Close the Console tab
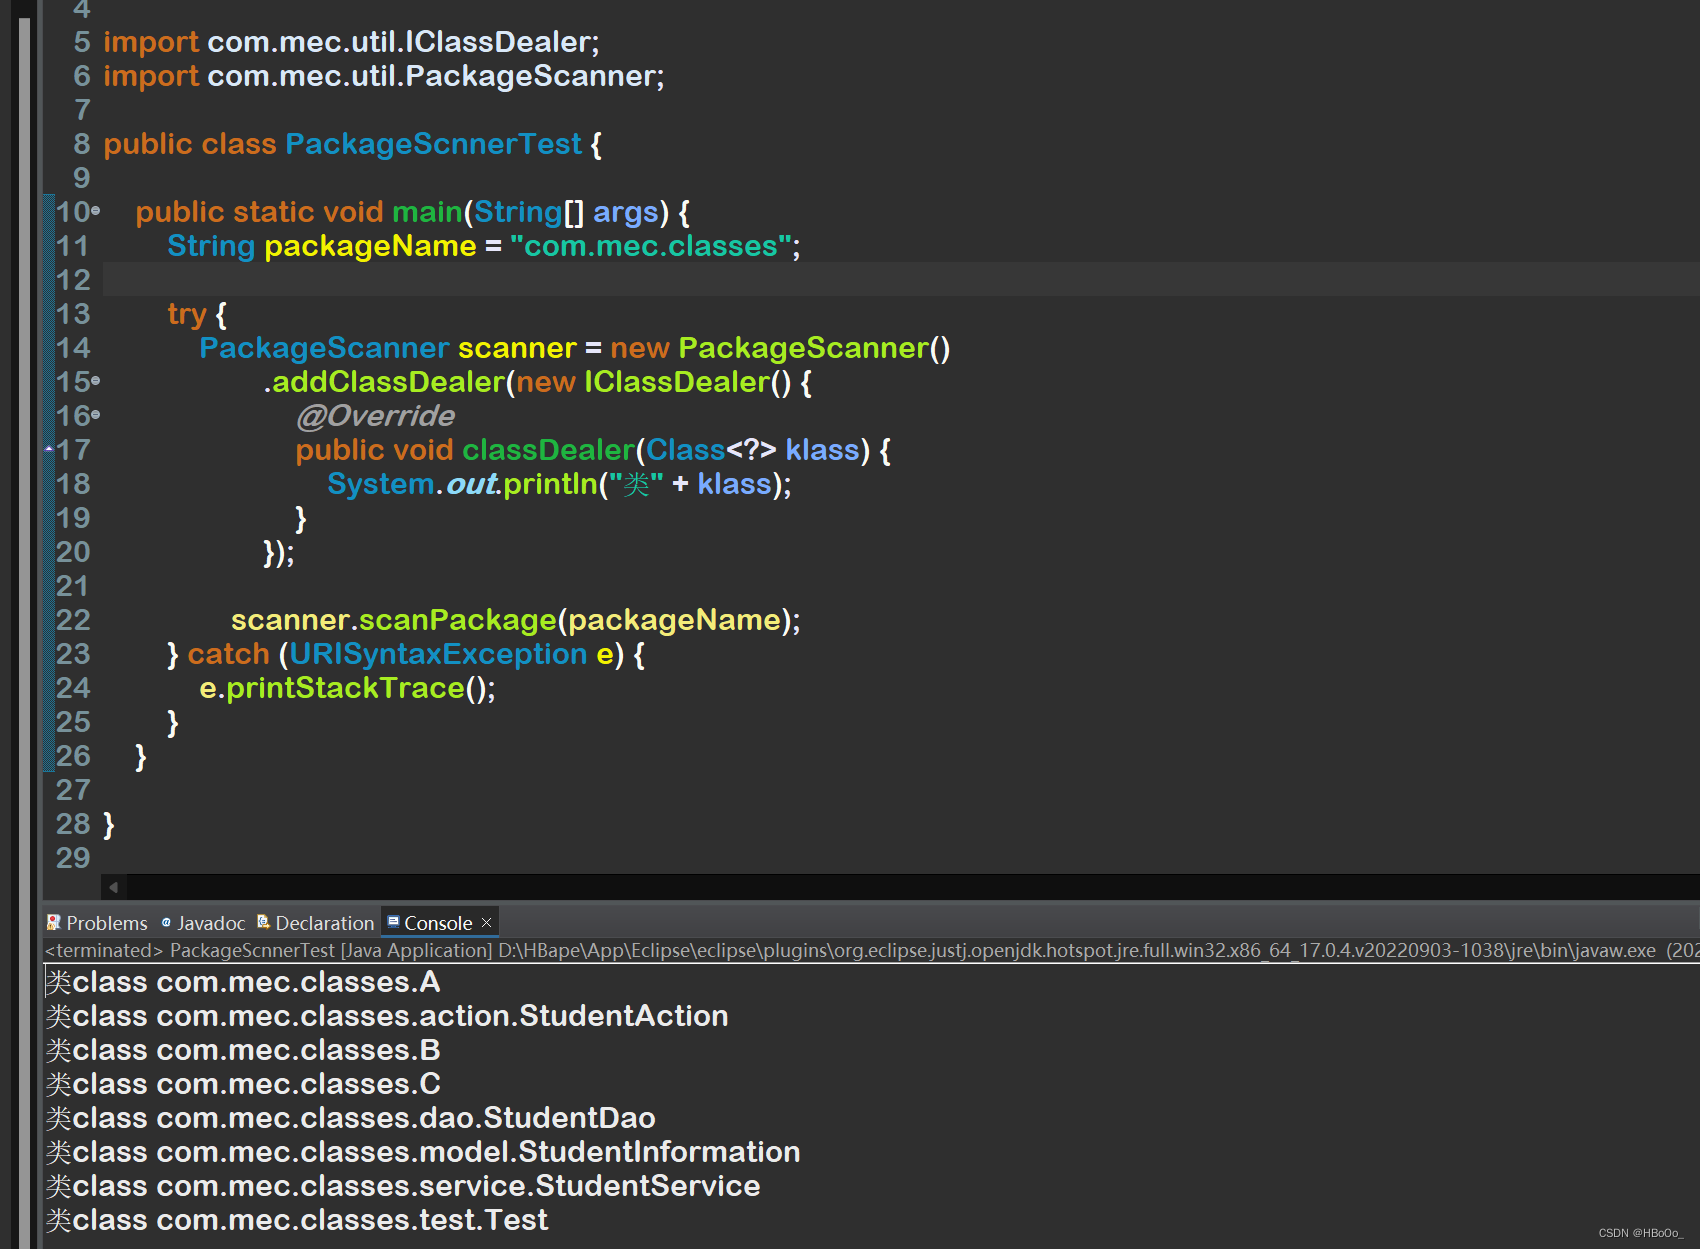The image size is (1700, 1249). click(487, 922)
